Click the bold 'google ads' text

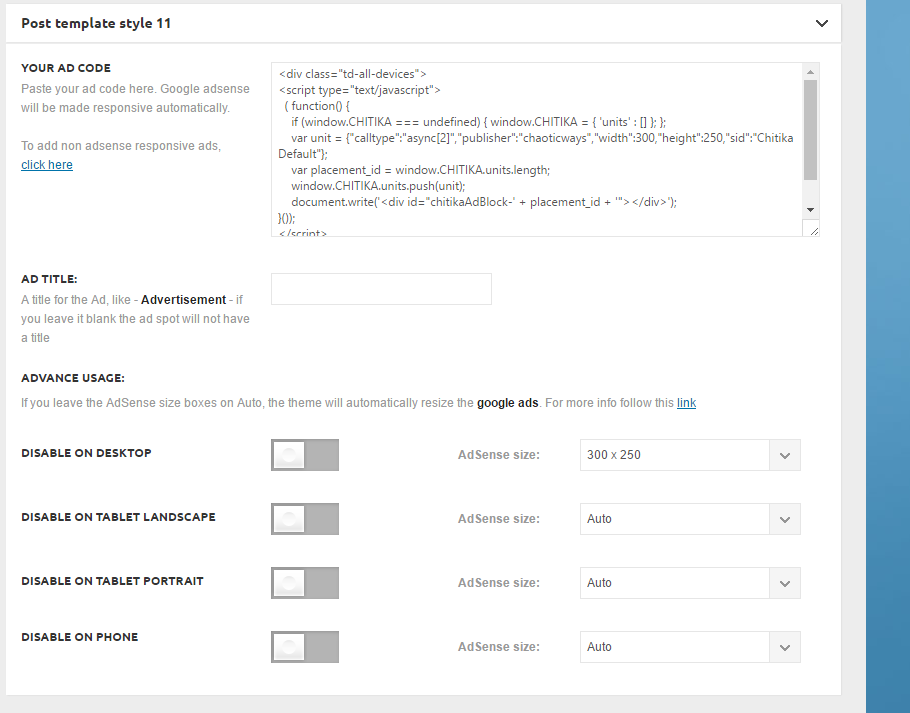coord(508,403)
